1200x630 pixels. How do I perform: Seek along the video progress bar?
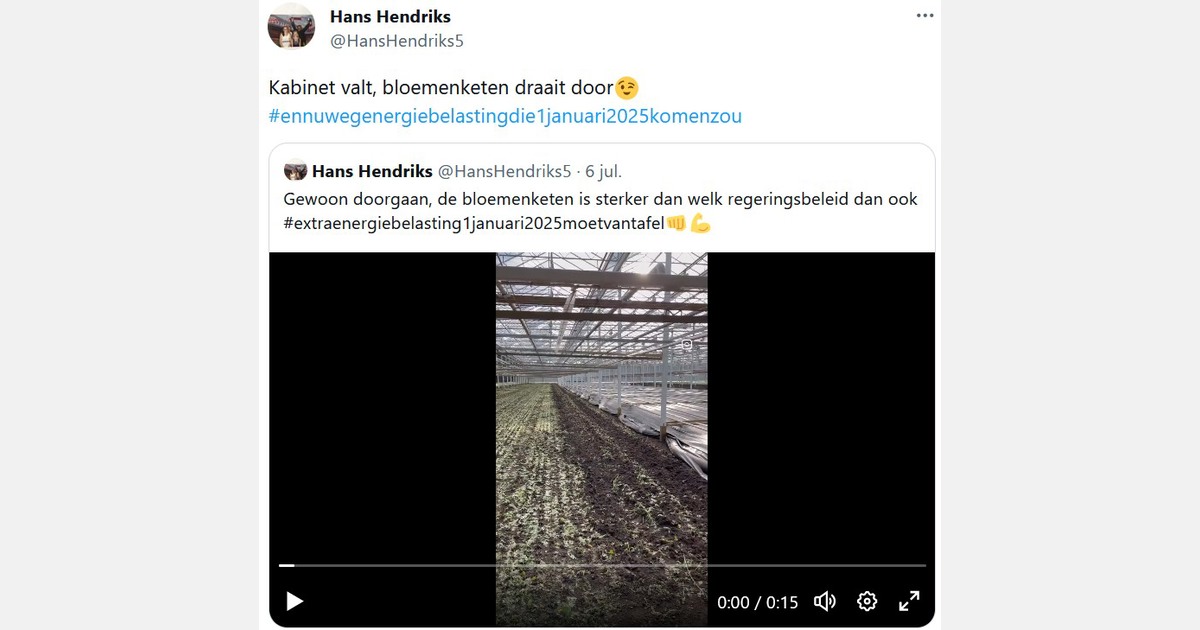coord(602,566)
